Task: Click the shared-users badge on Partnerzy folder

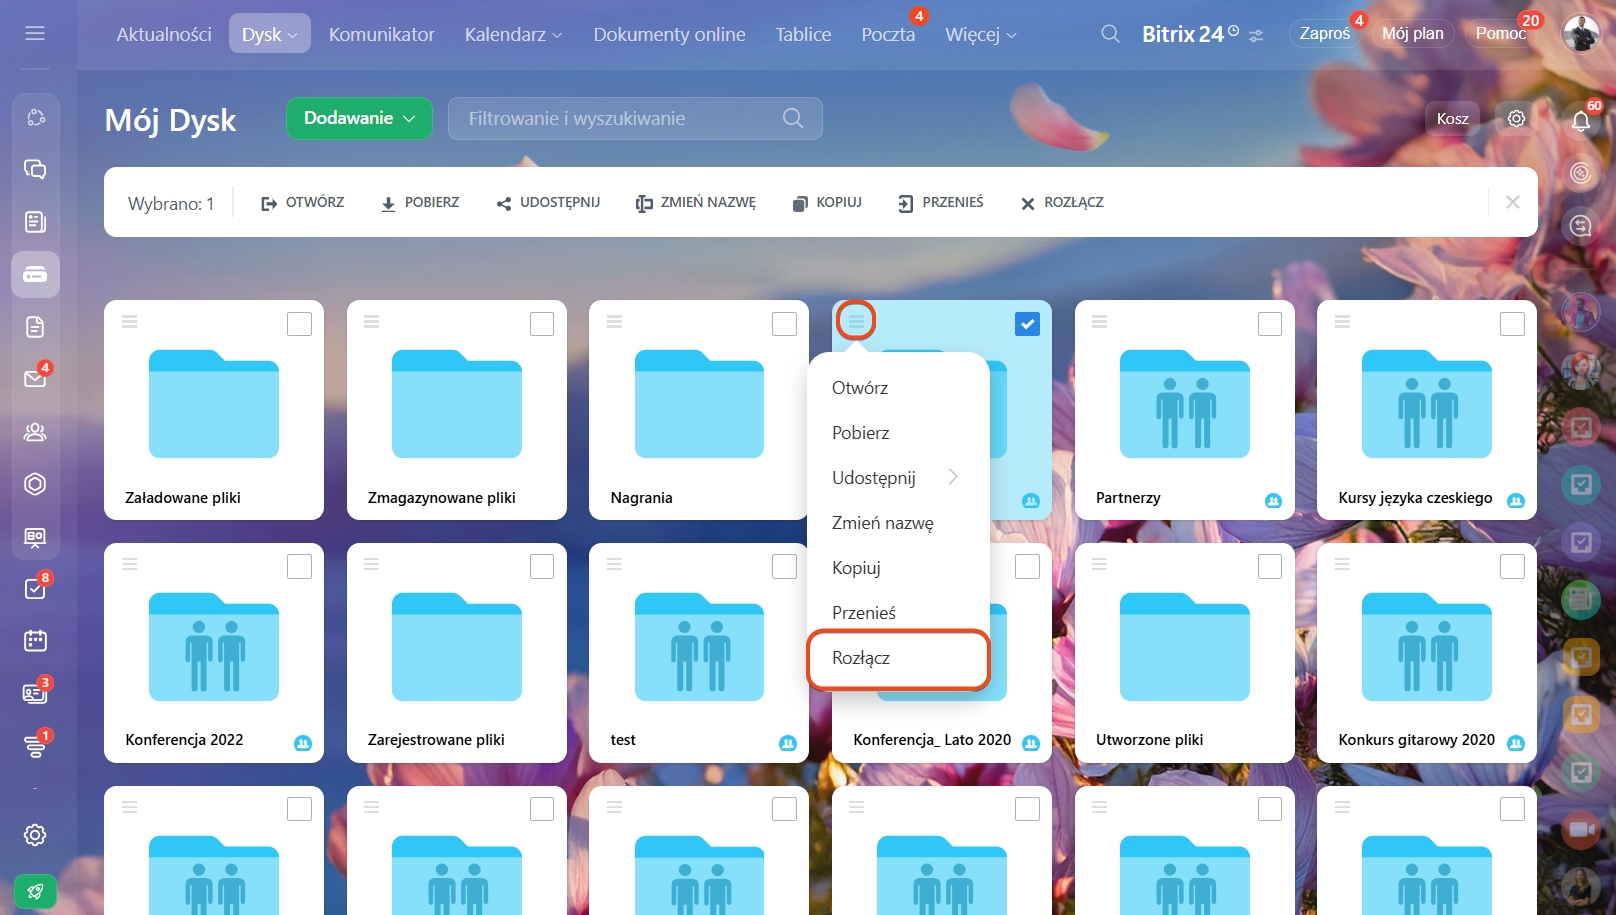Action: pyautogui.click(x=1273, y=500)
